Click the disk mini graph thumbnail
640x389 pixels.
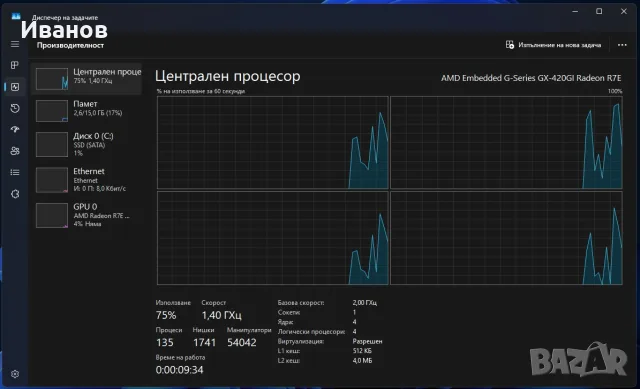coord(52,144)
